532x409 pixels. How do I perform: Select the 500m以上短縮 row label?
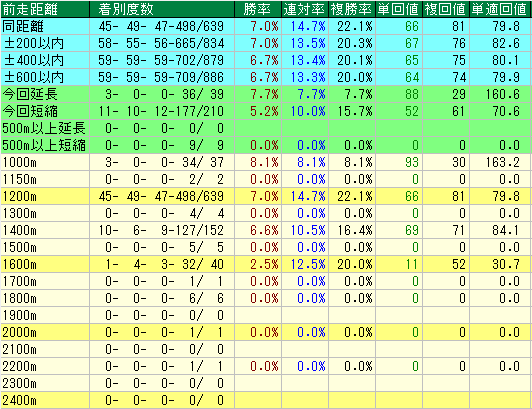pyautogui.click(x=45, y=145)
